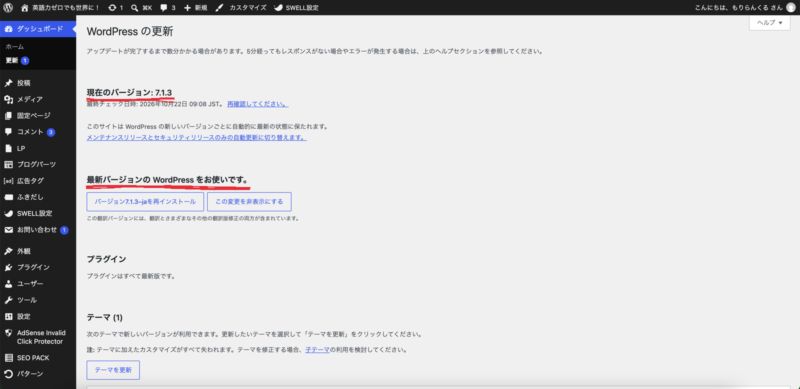The height and width of the screenshot is (389, 800).
Task: Open 固定ページ menu label
Action: click(x=34, y=115)
